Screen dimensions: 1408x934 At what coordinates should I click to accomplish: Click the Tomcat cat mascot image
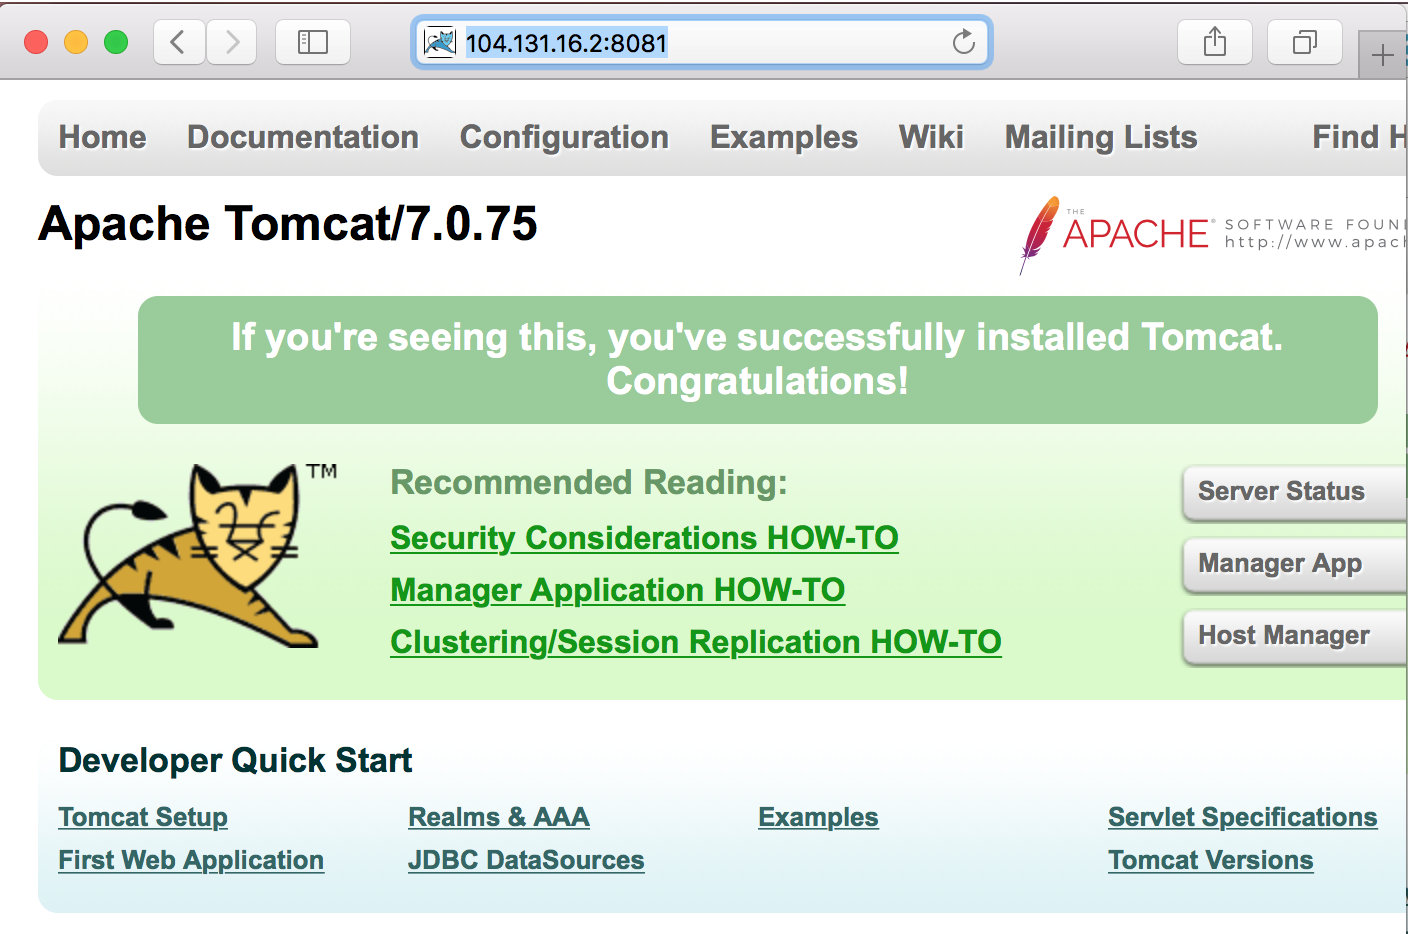click(x=190, y=555)
